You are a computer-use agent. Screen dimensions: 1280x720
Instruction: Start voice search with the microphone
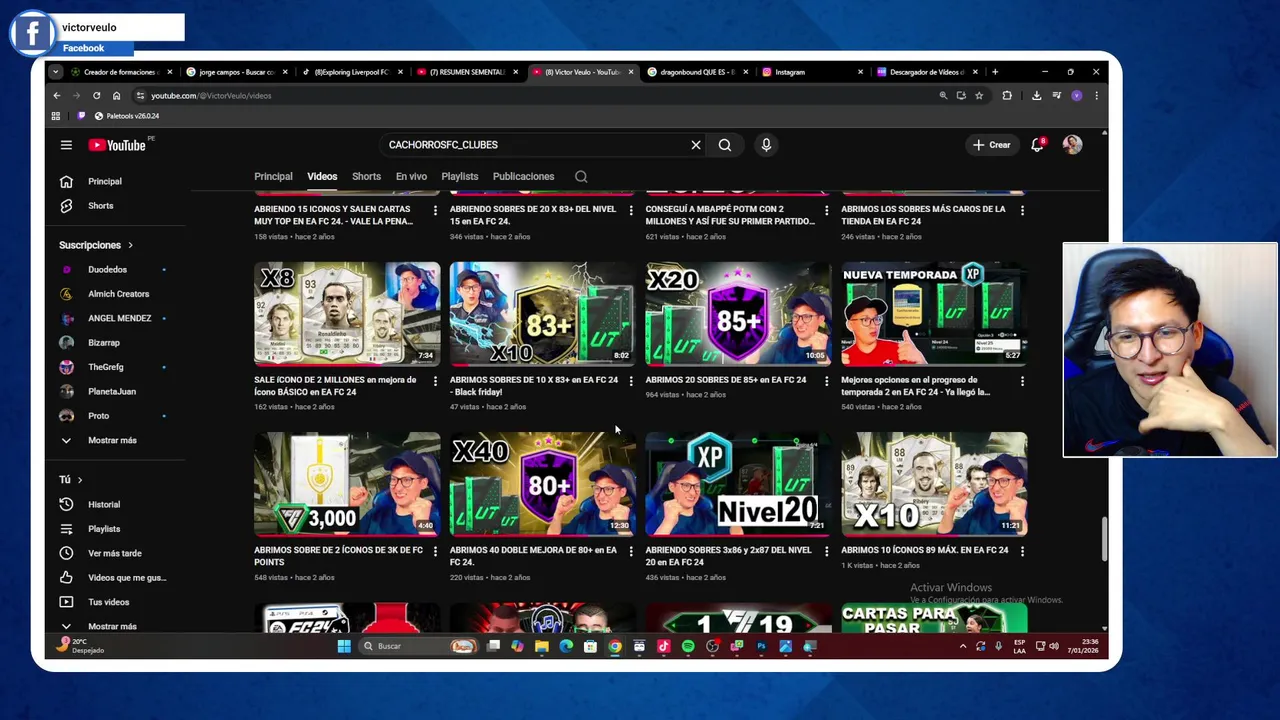pos(766,145)
